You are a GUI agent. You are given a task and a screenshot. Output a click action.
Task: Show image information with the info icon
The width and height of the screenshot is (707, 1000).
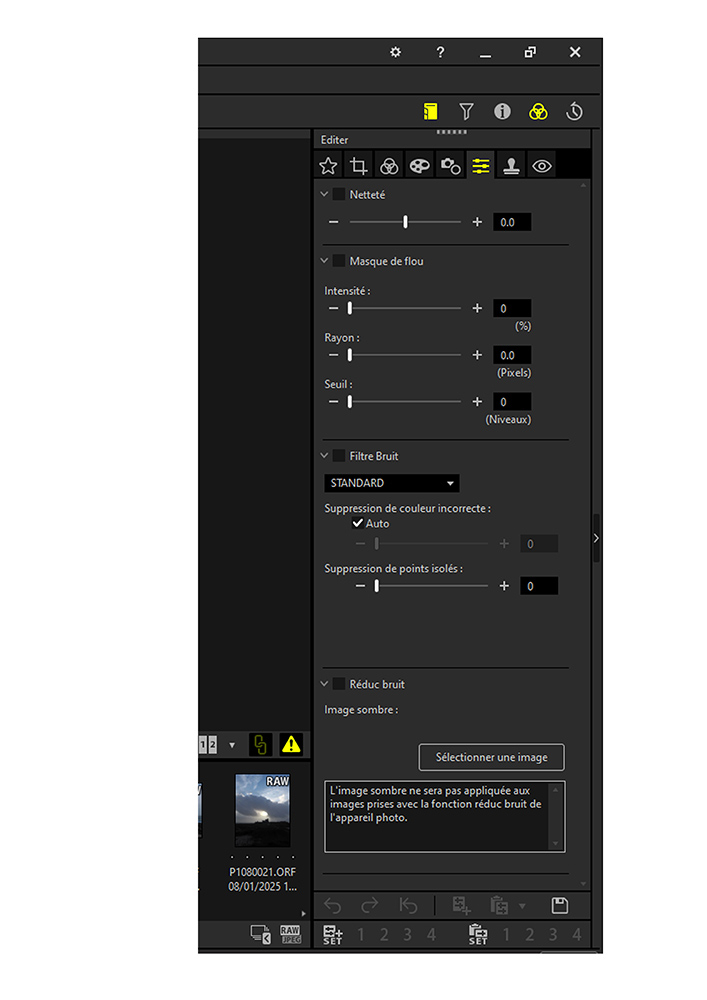coord(502,112)
